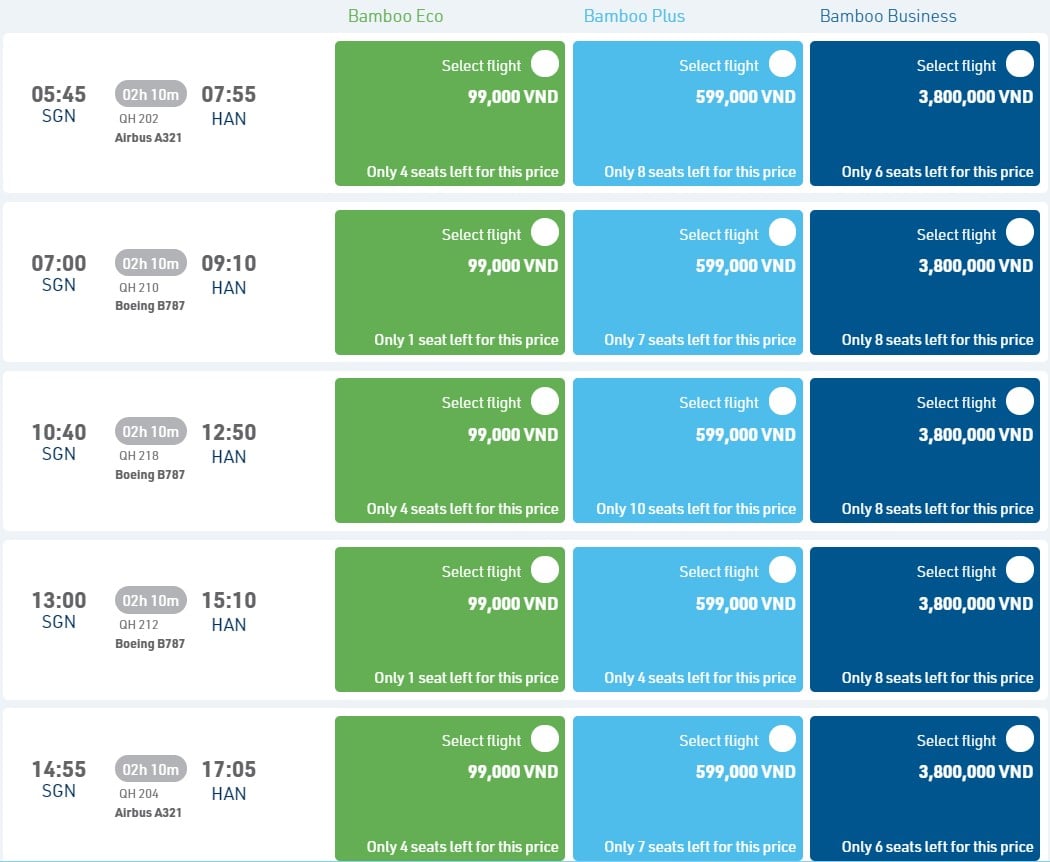The image size is (1050, 862).
Task: Select Bamboo Business radio for 13:00 flight
Action: tap(1019, 570)
